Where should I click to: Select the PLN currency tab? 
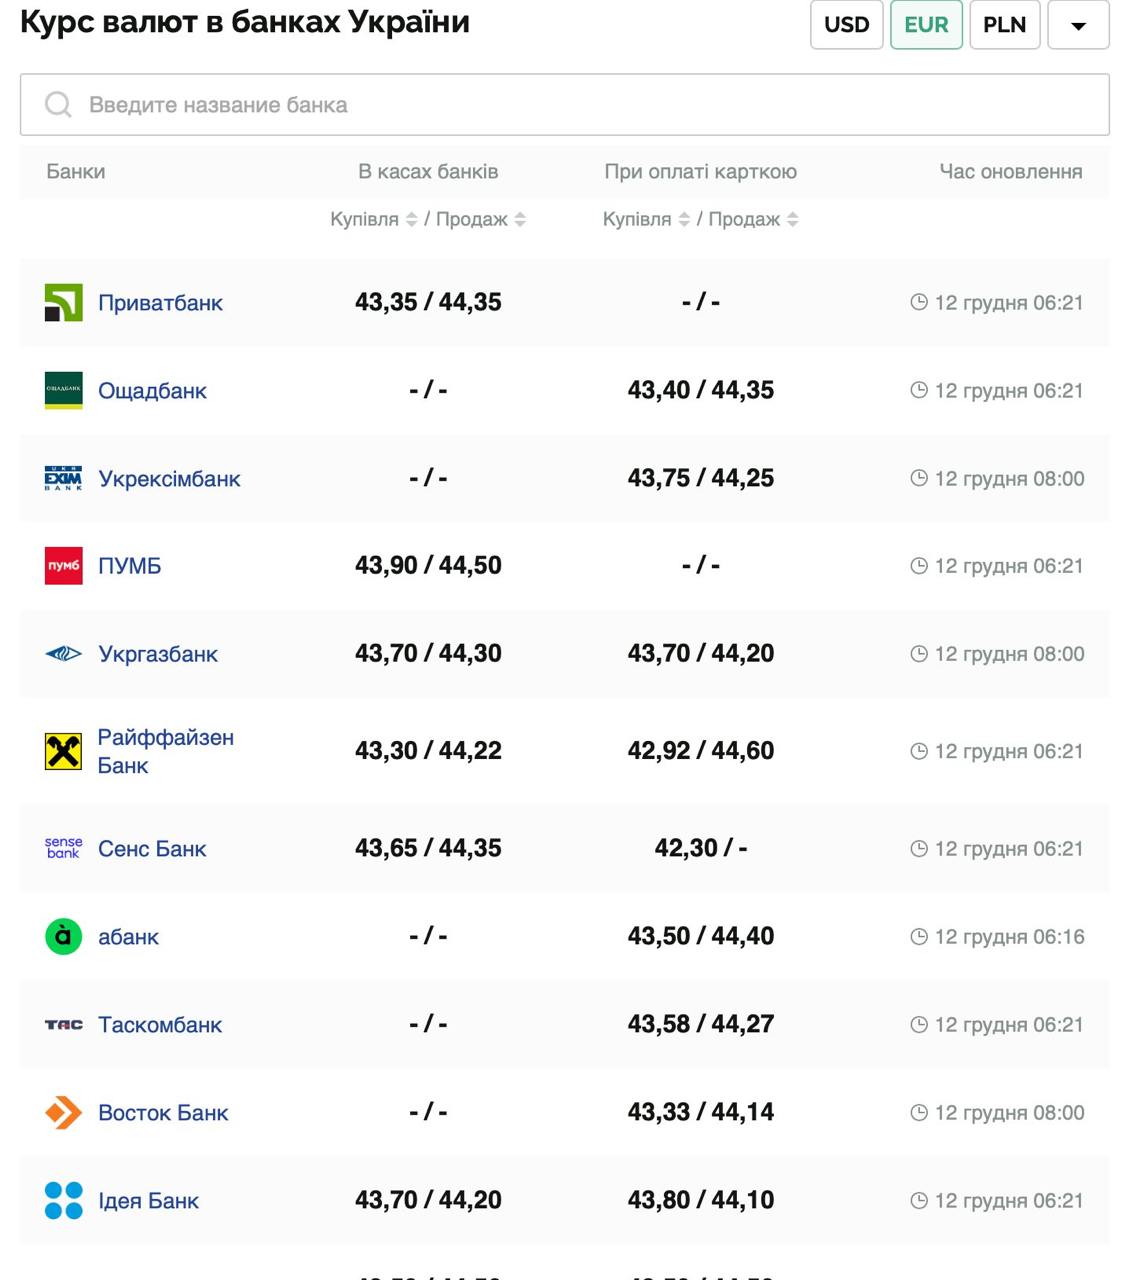pyautogui.click(x=1004, y=25)
